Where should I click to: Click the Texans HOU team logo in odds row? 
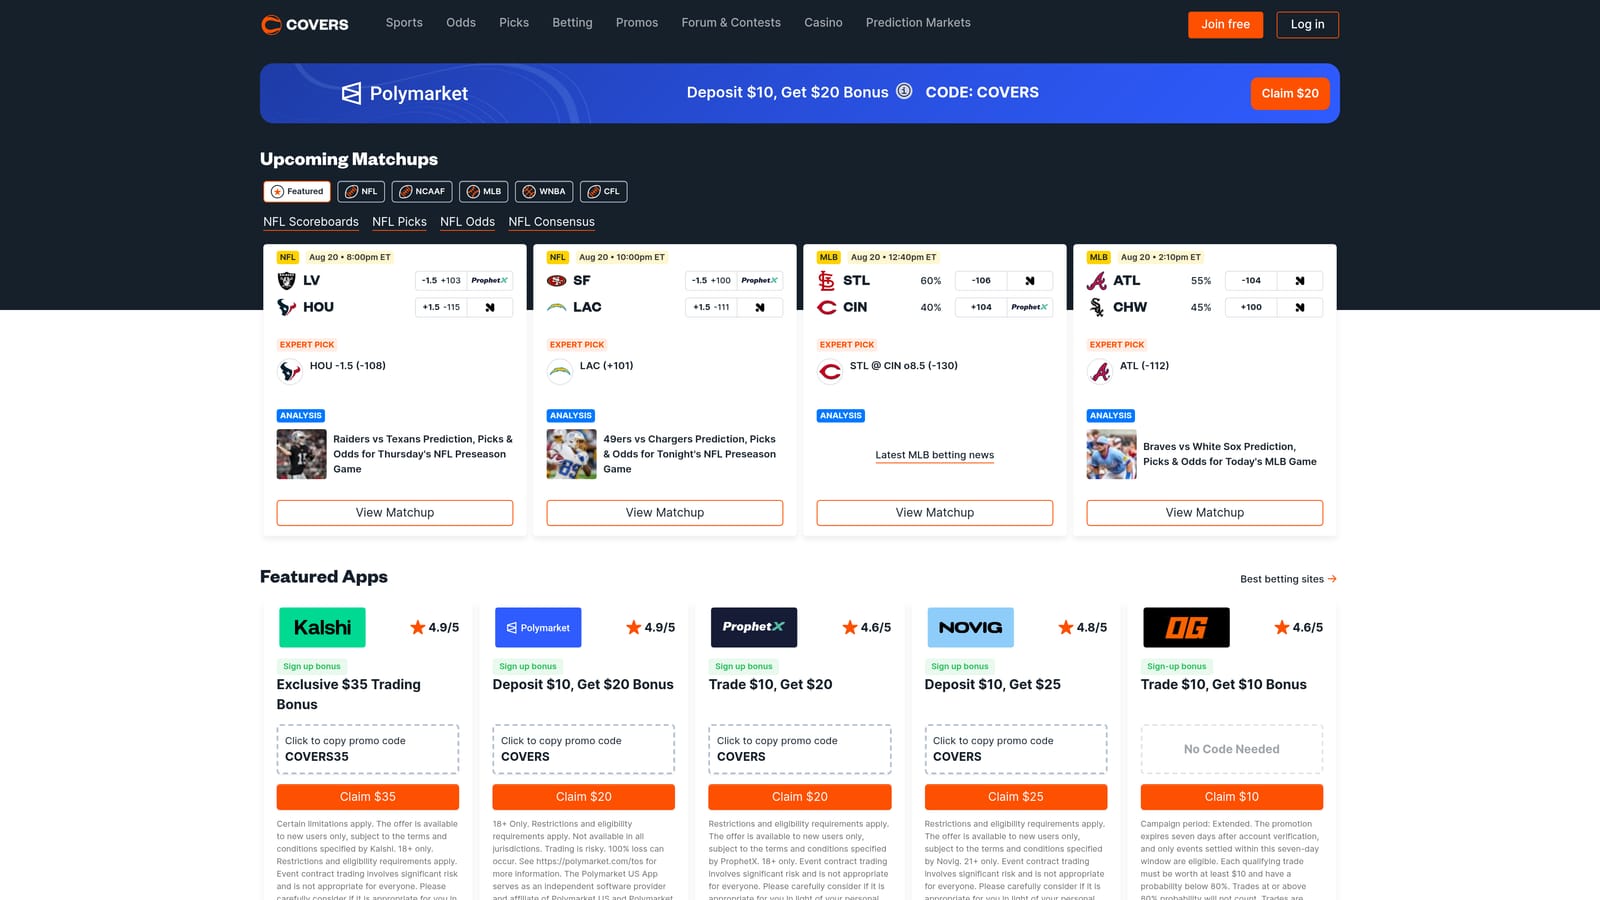click(x=287, y=307)
